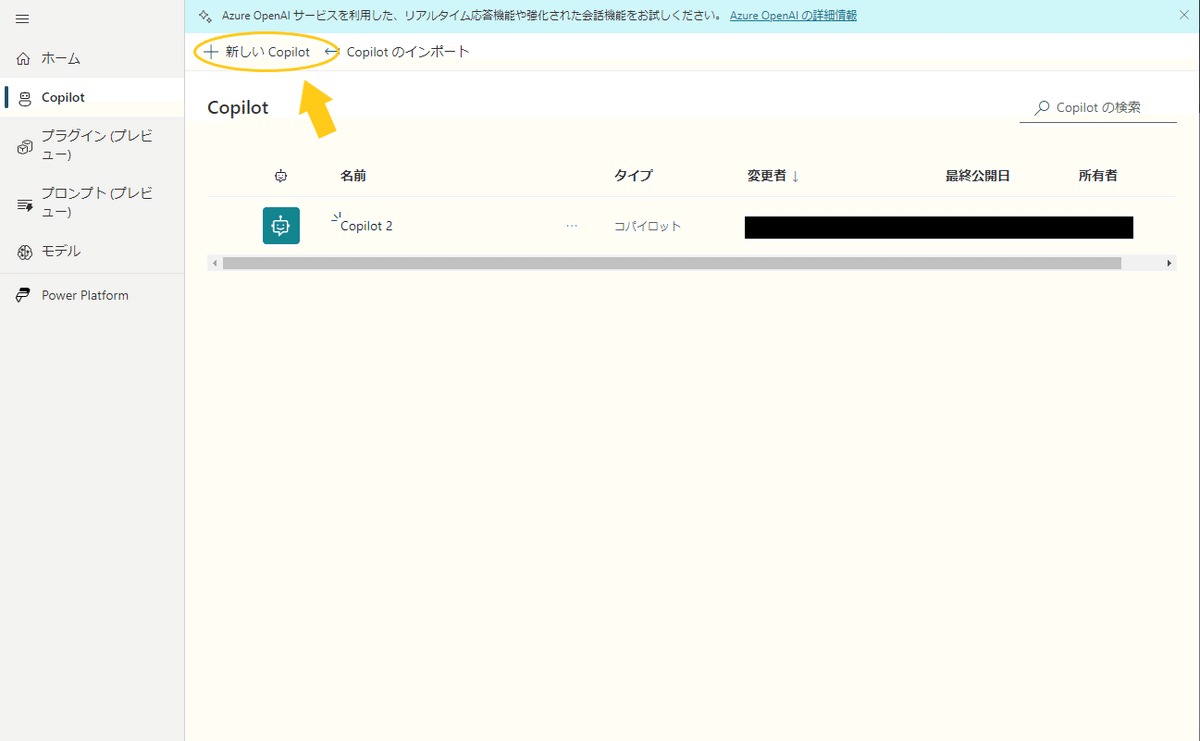
Task: Click the horizontal scrollbar thumb
Action: (672, 263)
